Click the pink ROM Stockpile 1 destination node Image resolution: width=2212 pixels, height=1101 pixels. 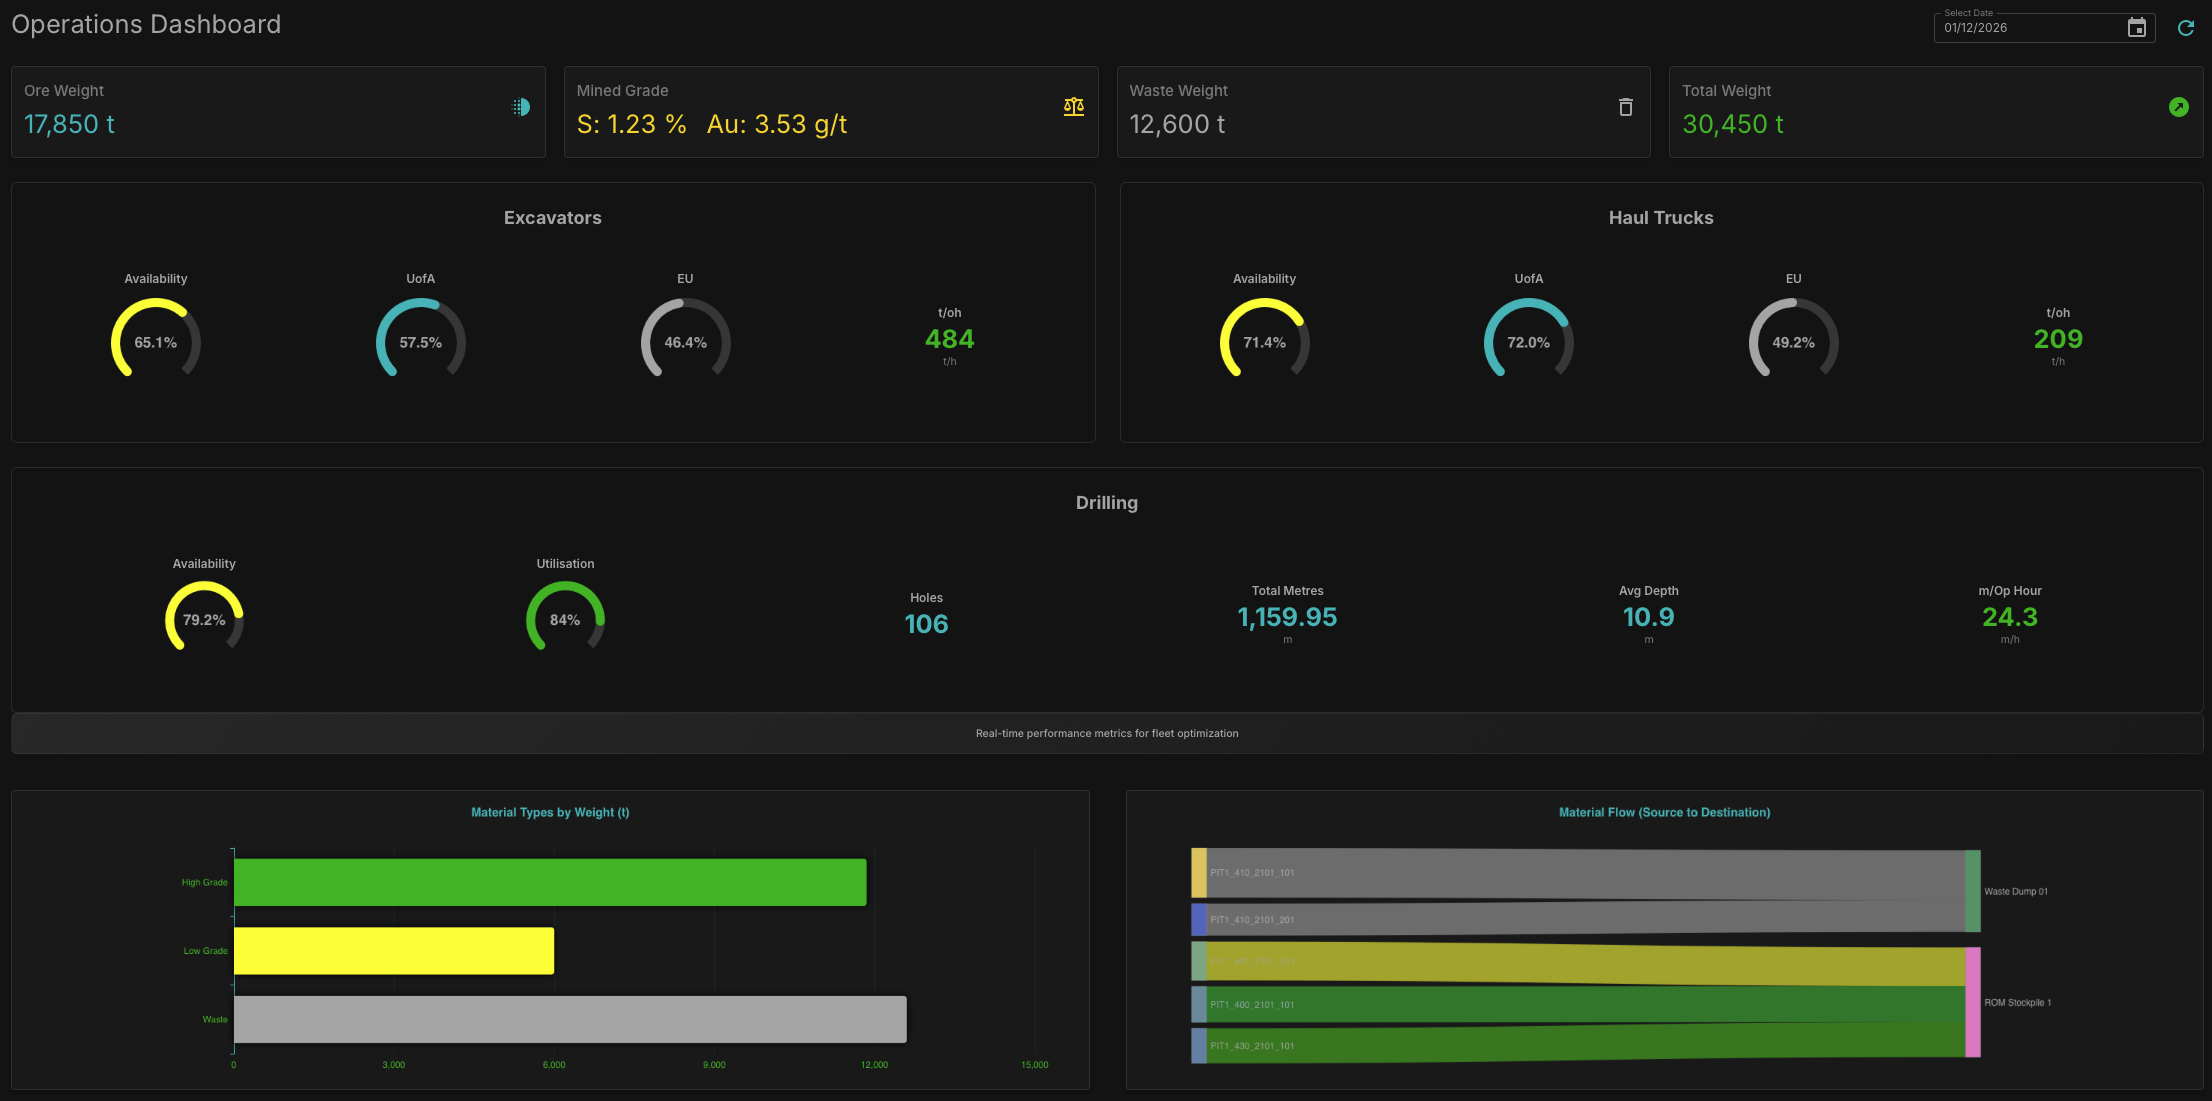coord(1973,1002)
